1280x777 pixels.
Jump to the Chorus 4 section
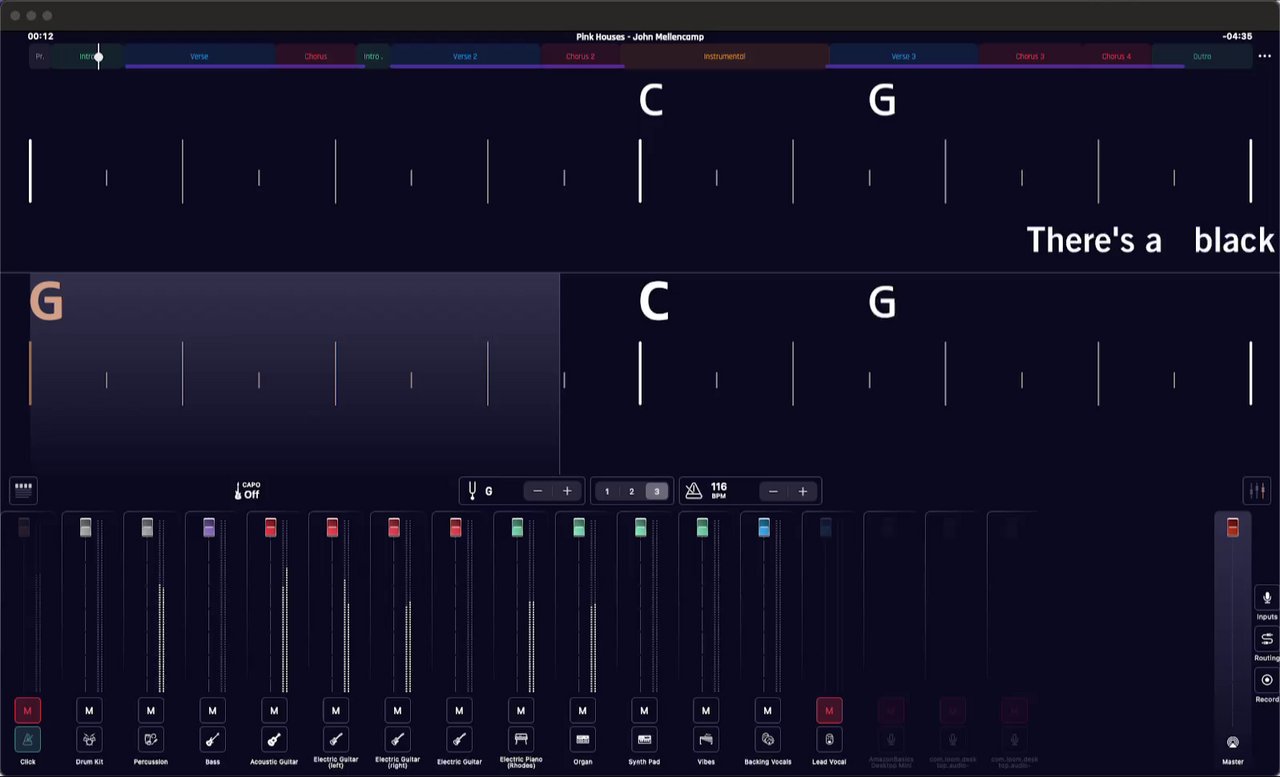click(1116, 56)
